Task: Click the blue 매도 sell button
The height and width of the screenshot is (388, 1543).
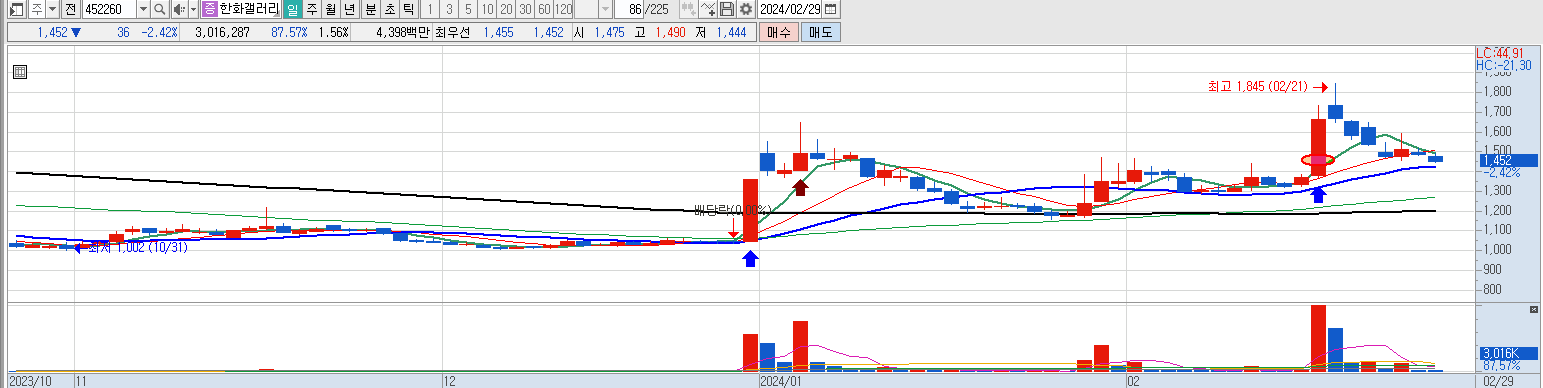Action: (x=820, y=32)
